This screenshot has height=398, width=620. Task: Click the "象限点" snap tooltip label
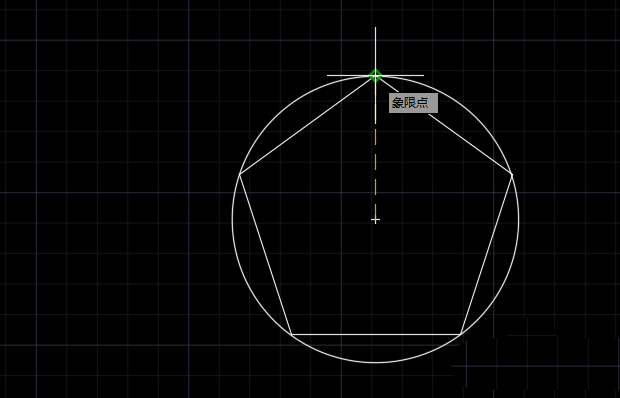pyautogui.click(x=413, y=103)
